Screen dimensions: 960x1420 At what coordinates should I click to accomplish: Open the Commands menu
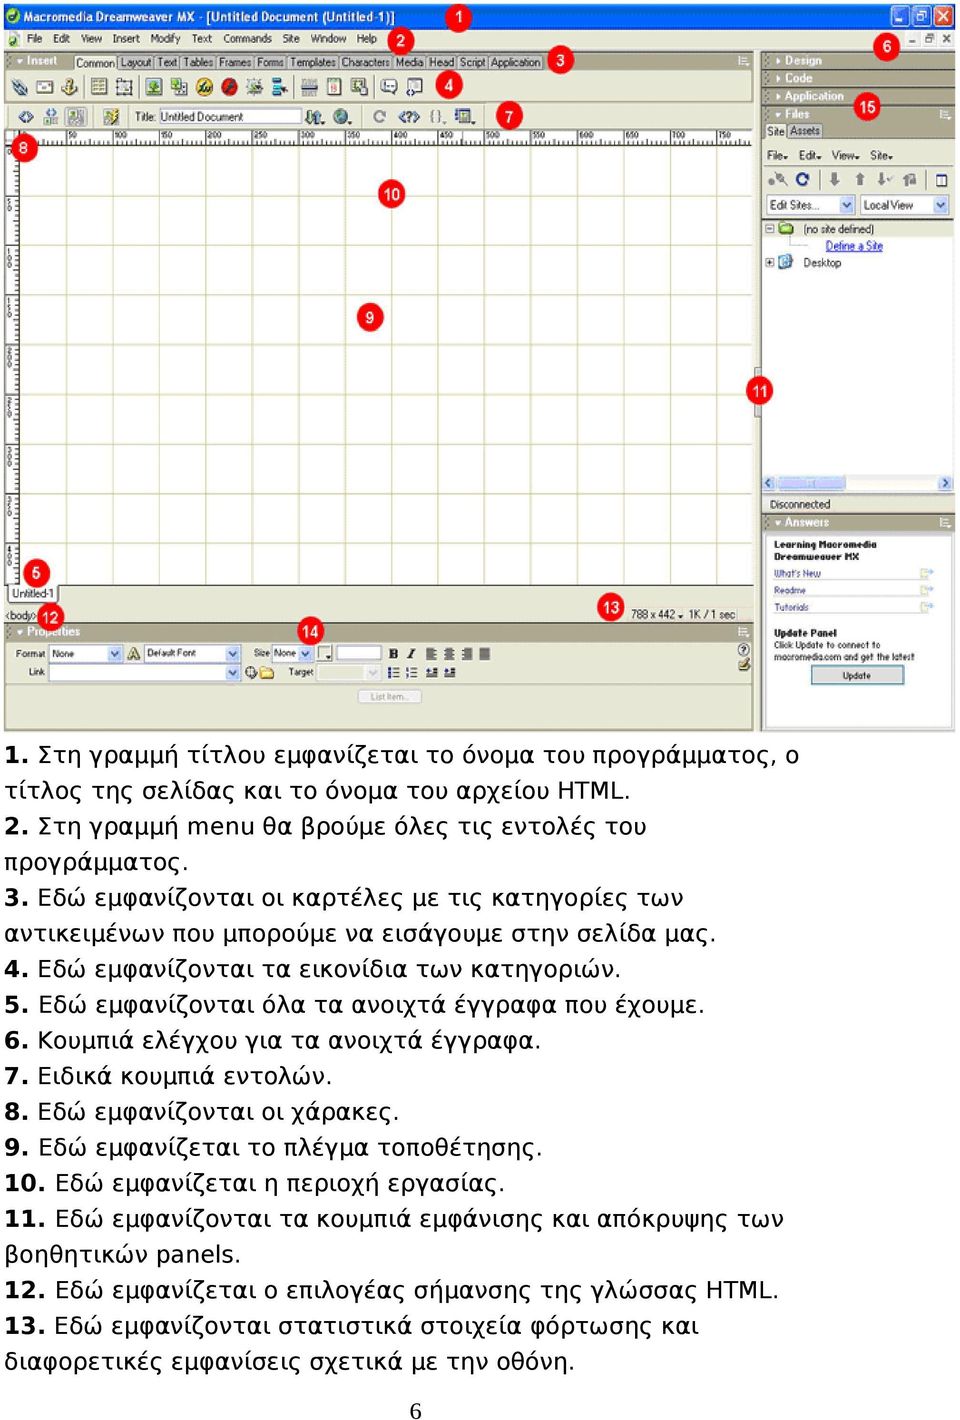click(x=247, y=39)
